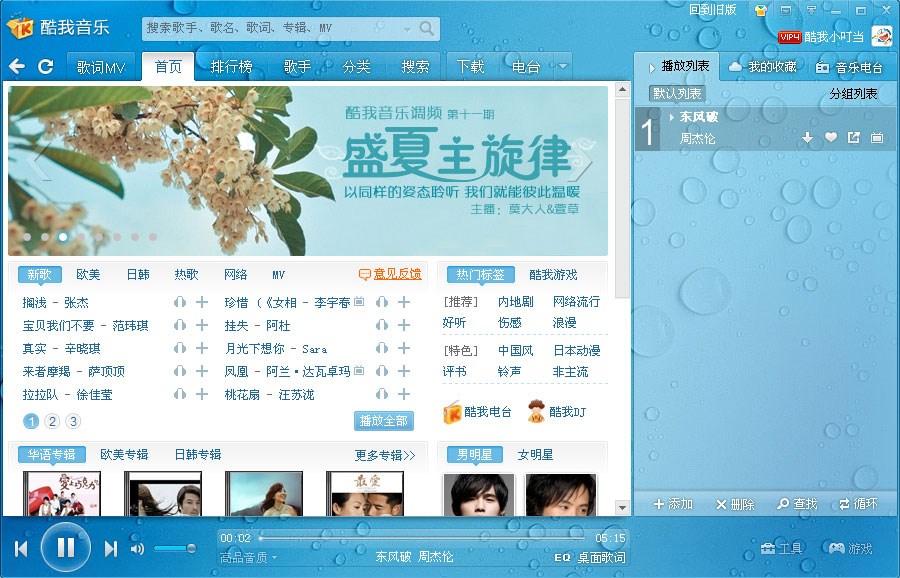
Task: Select the 欧美 song category
Action: [88, 274]
